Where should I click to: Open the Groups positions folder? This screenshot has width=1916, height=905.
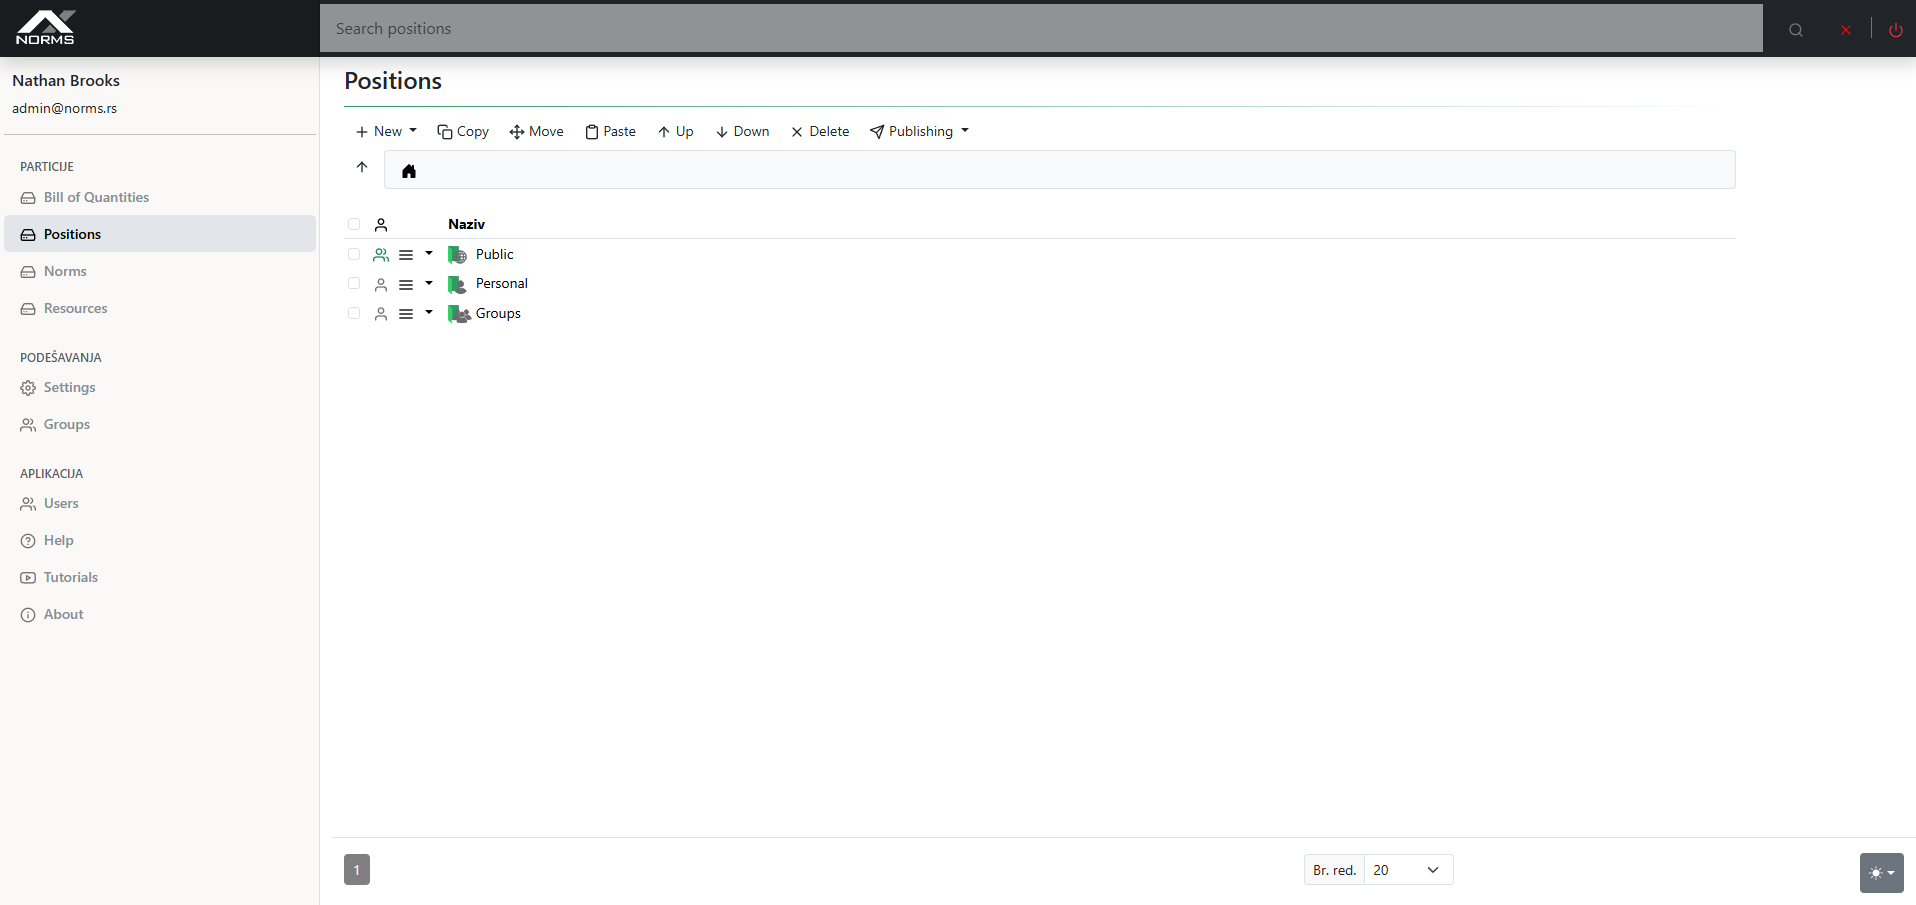coord(497,313)
